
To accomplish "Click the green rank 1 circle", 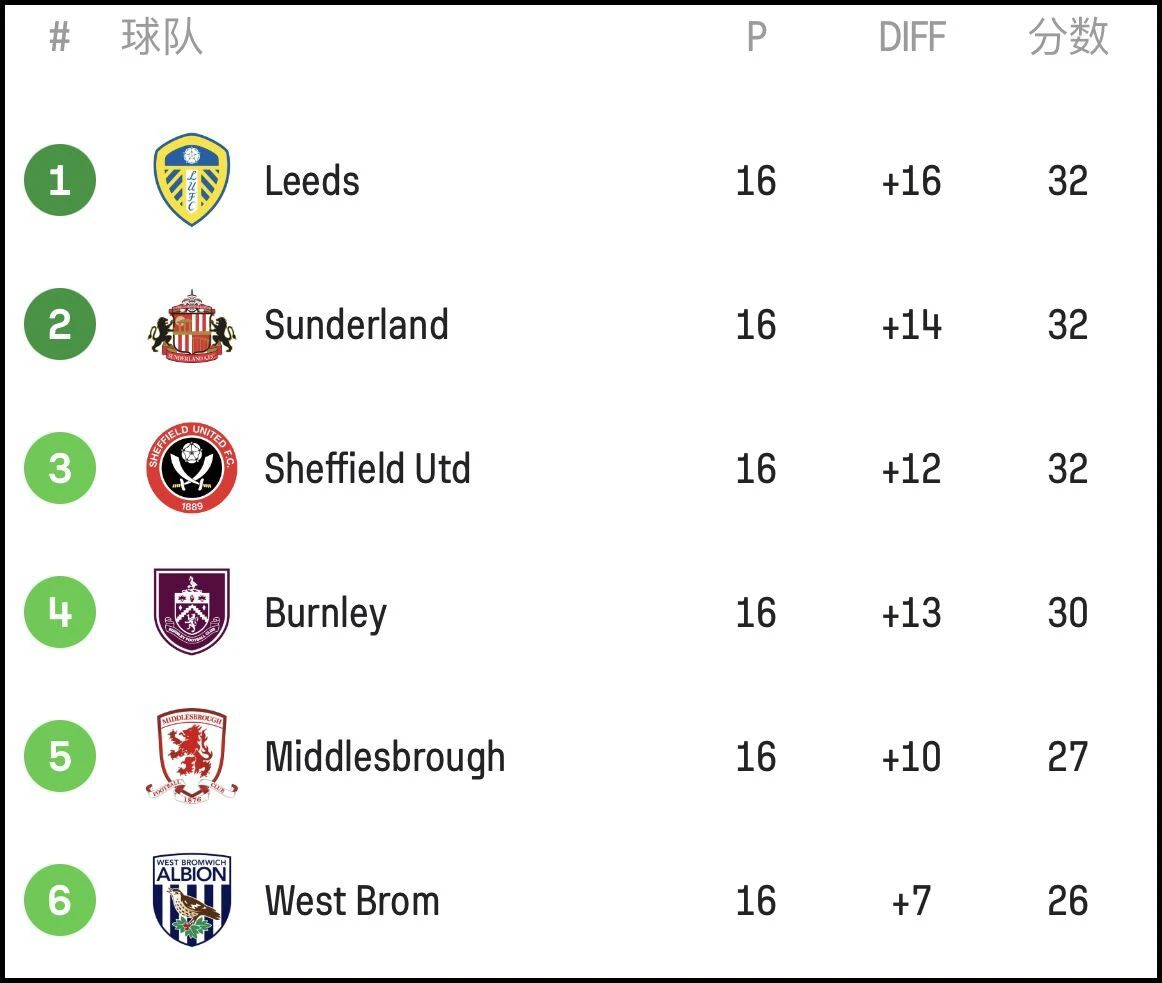I will pyautogui.click(x=60, y=180).
